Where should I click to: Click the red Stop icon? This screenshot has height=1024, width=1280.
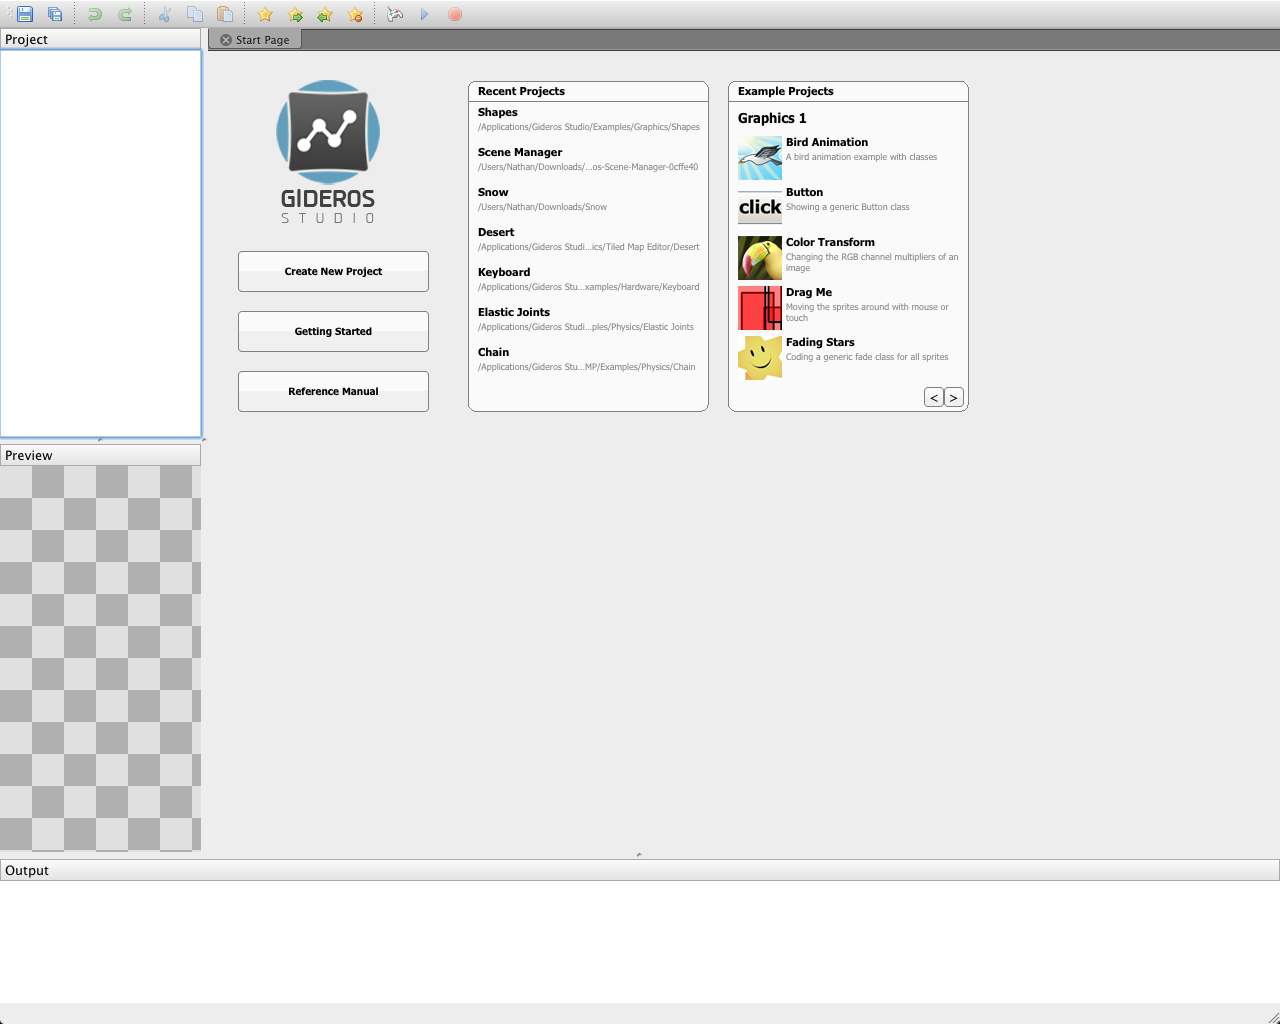[x=455, y=14]
